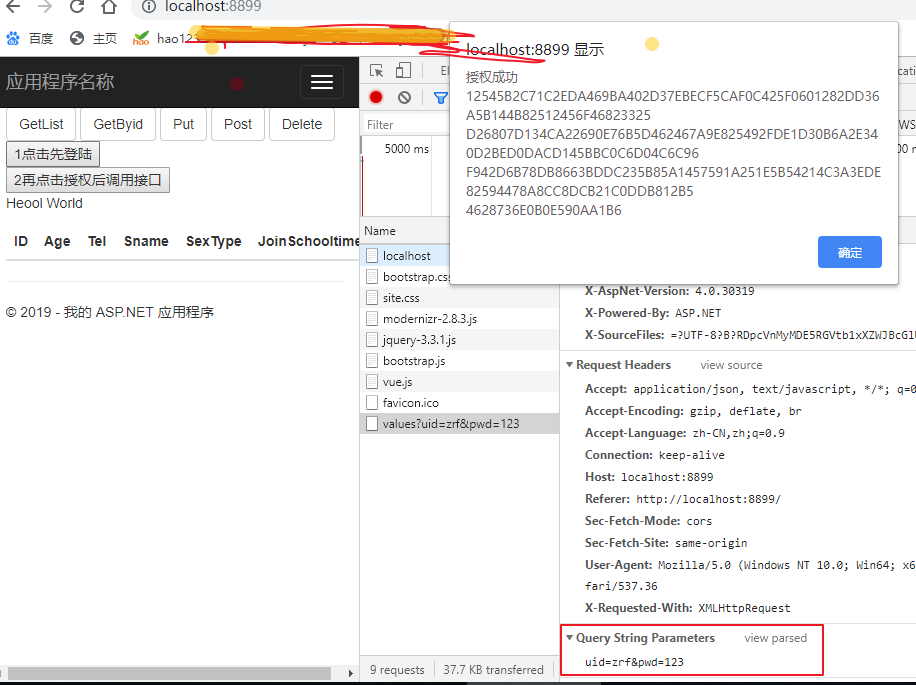Click the 1点击先登陆 button
Image resolution: width=916 pixels, height=685 pixels.
coord(53,154)
